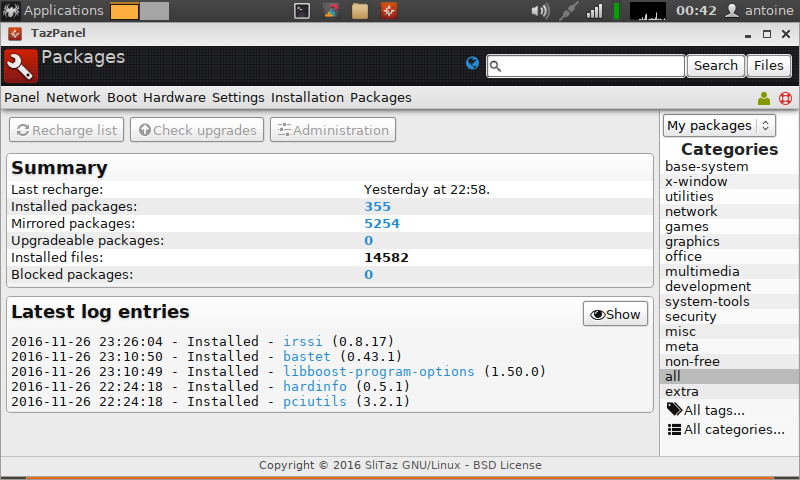Select the utilities category

coord(689,196)
